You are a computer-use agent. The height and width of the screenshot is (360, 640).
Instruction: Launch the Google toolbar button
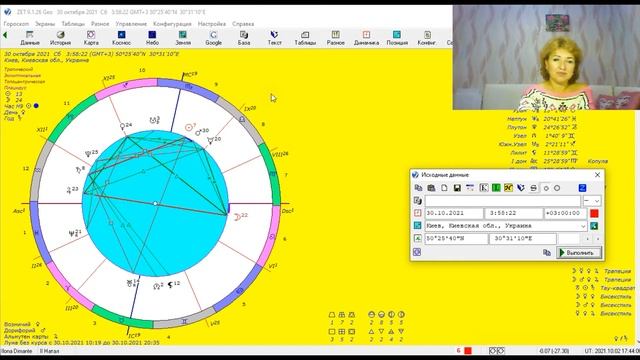[213, 38]
